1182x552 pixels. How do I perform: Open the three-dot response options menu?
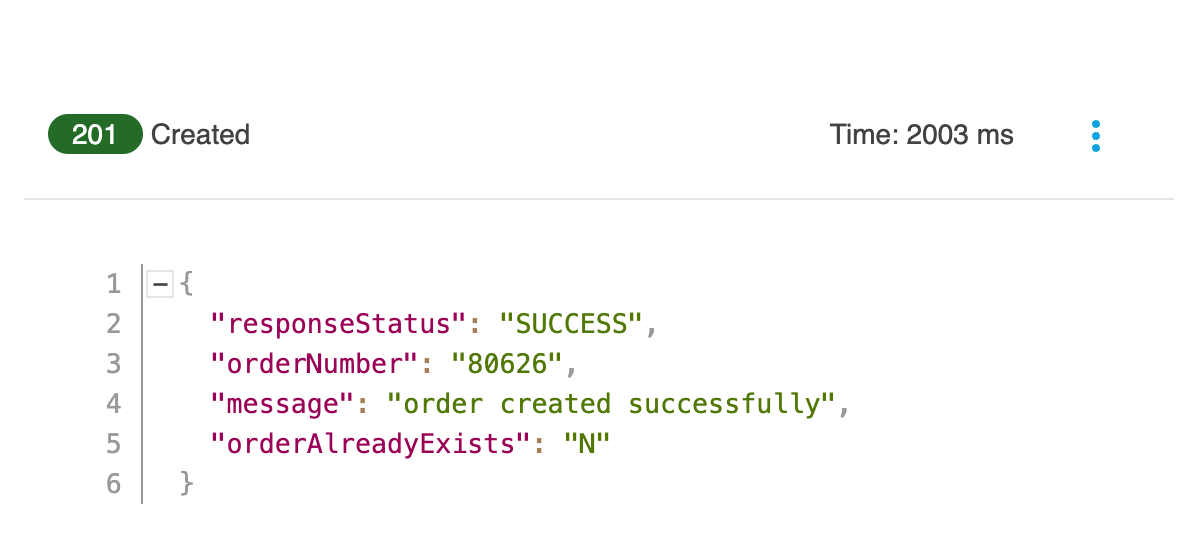tap(1095, 136)
